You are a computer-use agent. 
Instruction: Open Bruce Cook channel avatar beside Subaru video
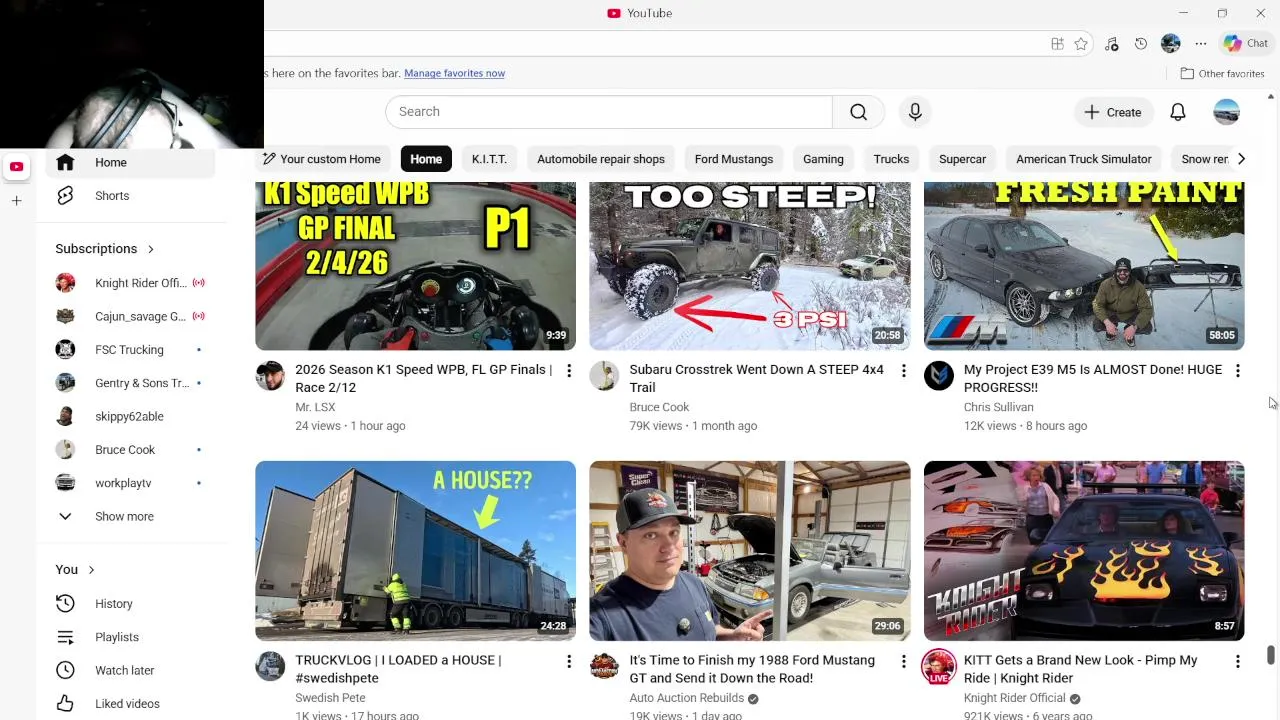click(604, 376)
